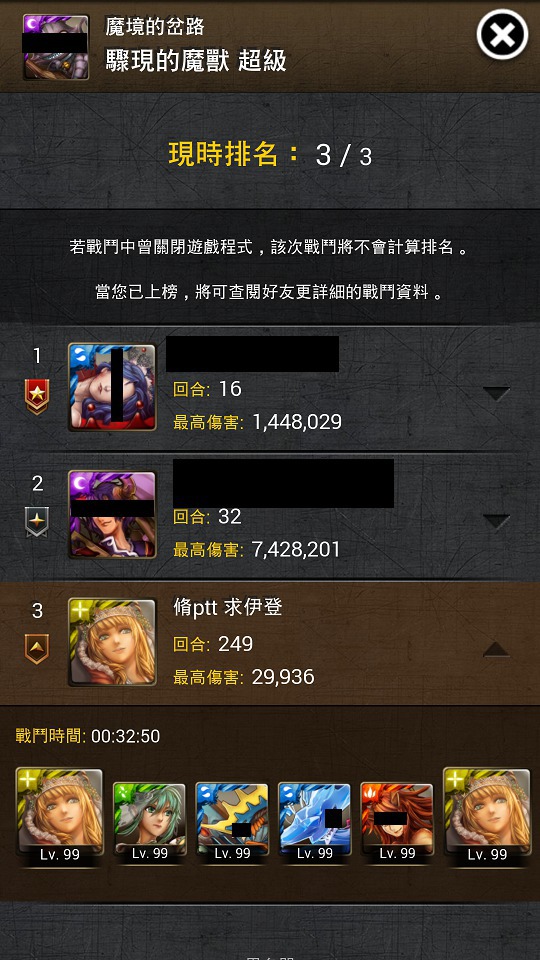540x960 pixels.
Task: Tap the 現時排名 3 / 3 heading
Action: point(270,155)
